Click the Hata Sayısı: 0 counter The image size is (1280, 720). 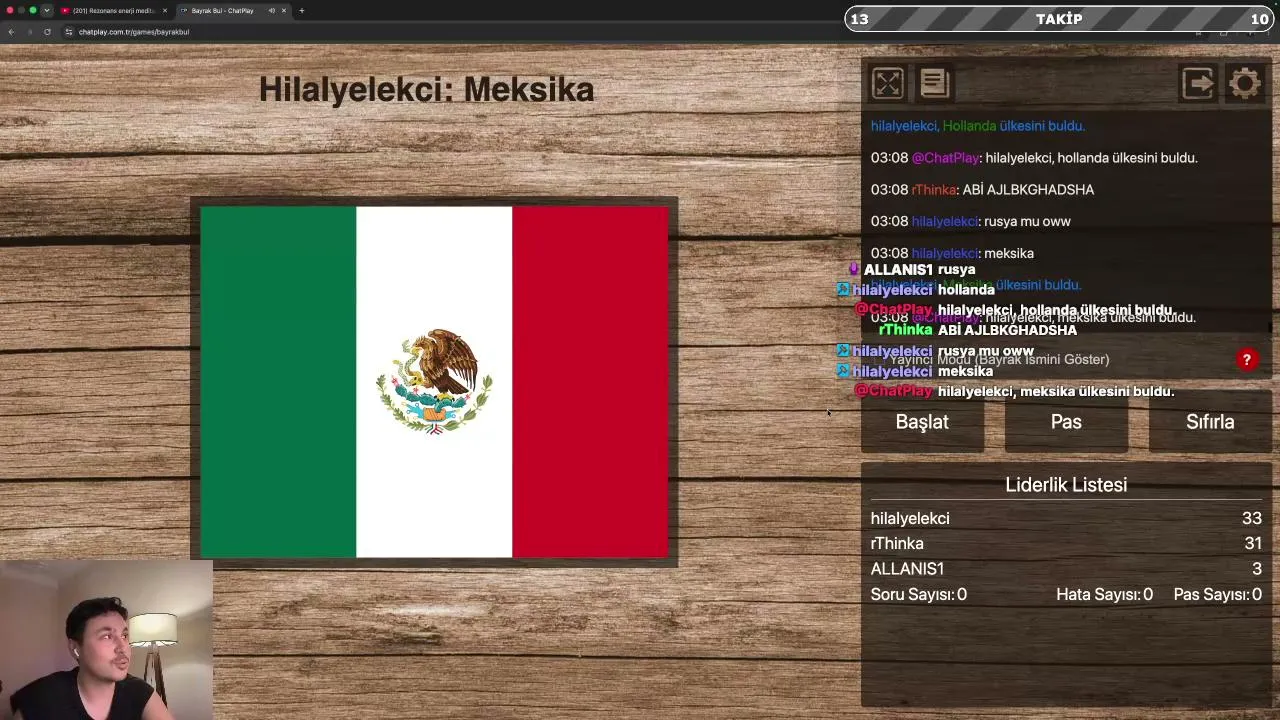(1104, 594)
